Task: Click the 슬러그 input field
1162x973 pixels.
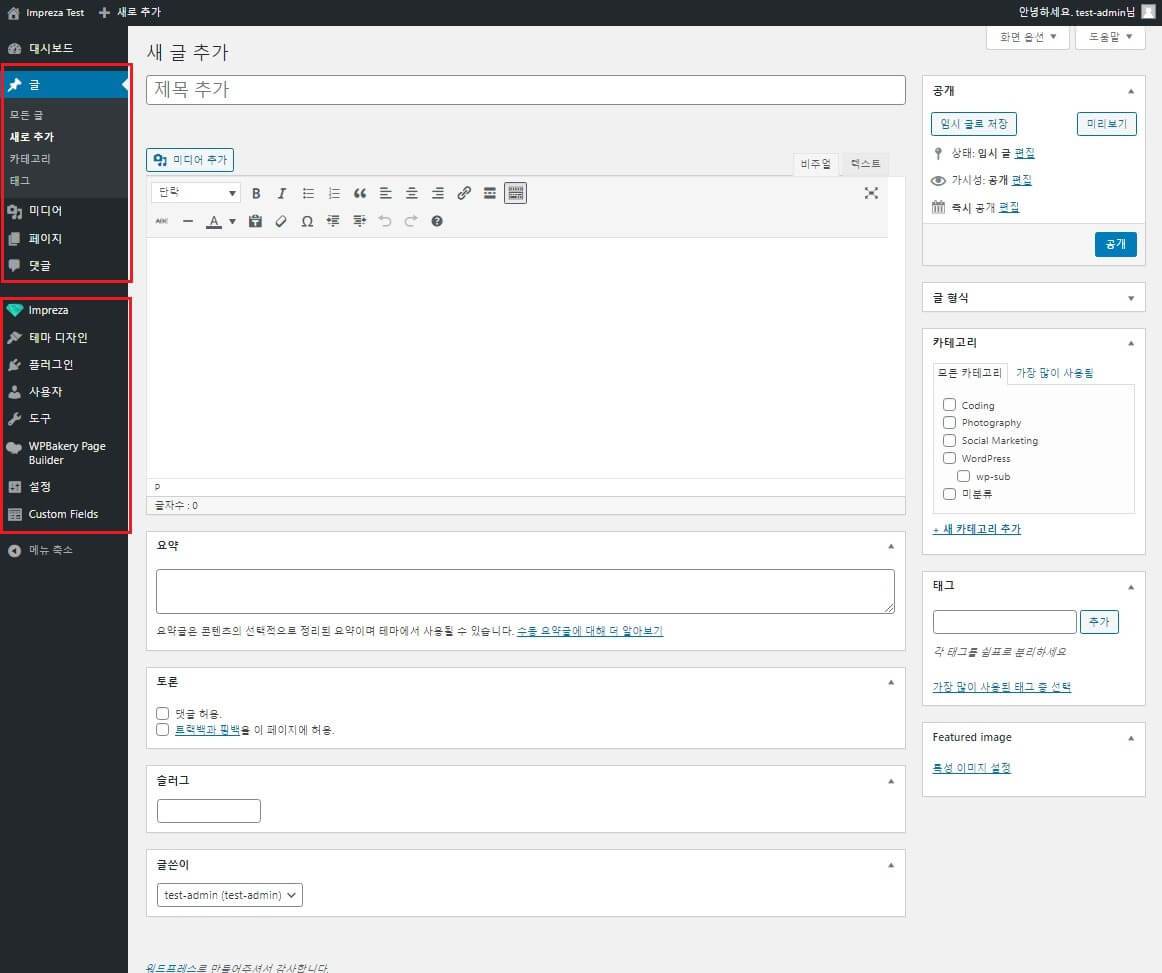Action: [209, 811]
